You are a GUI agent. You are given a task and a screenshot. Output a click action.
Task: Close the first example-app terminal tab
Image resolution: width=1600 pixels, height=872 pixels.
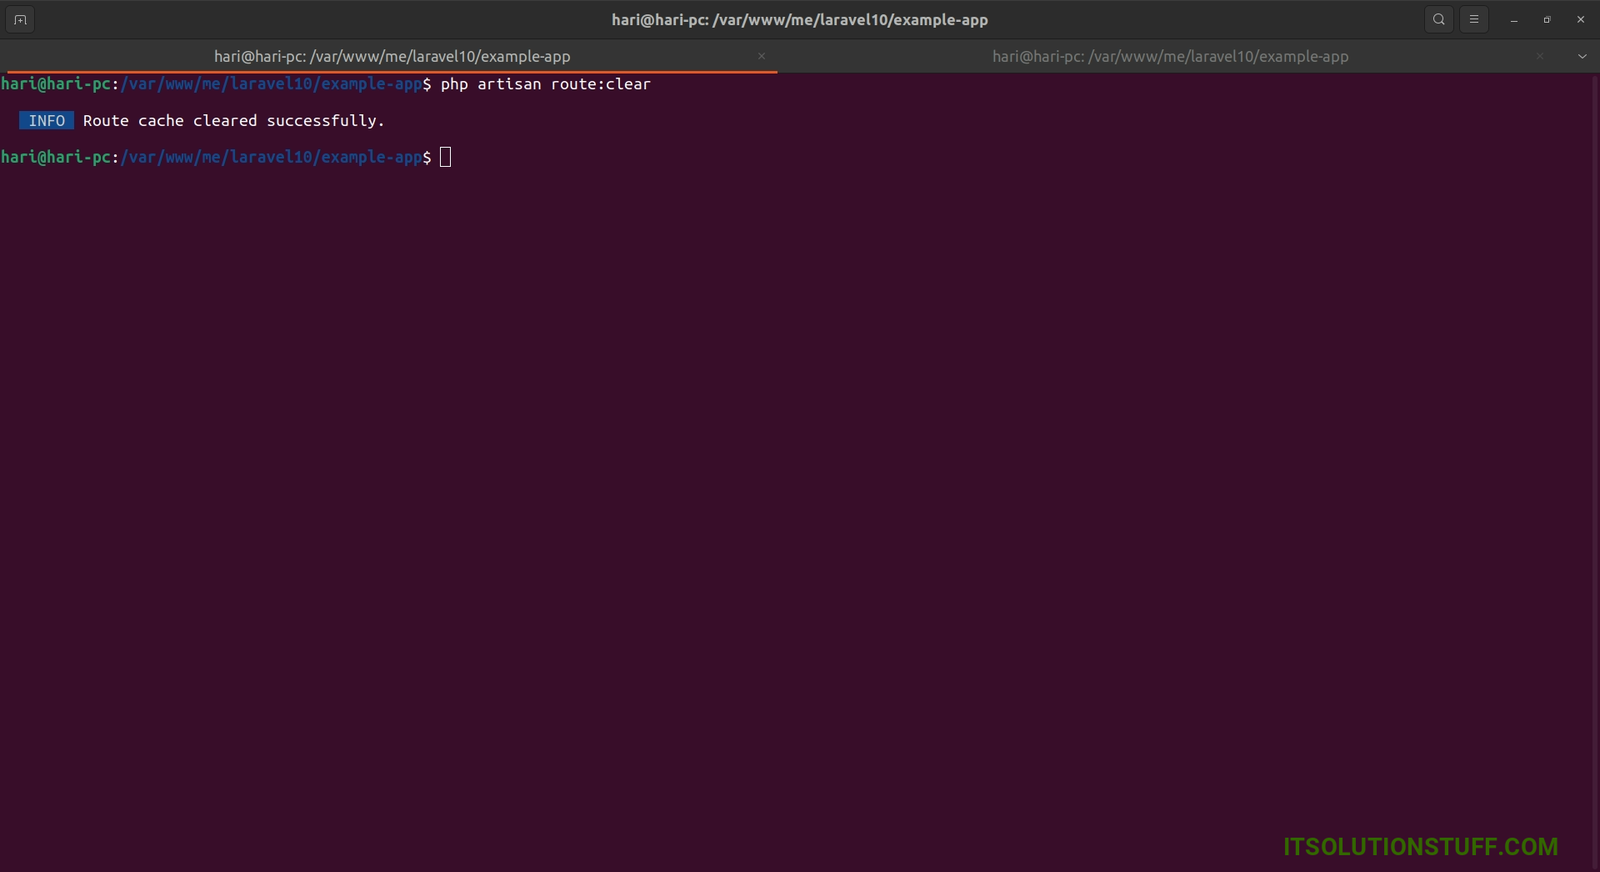coord(762,56)
